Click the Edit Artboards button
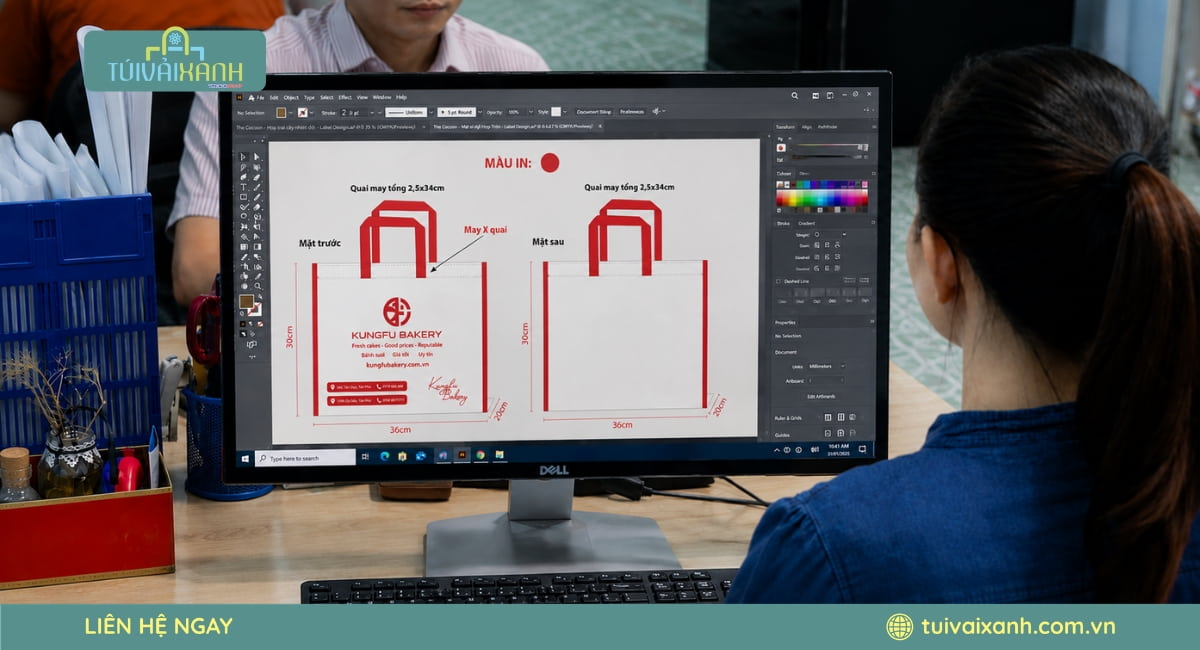 click(820, 396)
